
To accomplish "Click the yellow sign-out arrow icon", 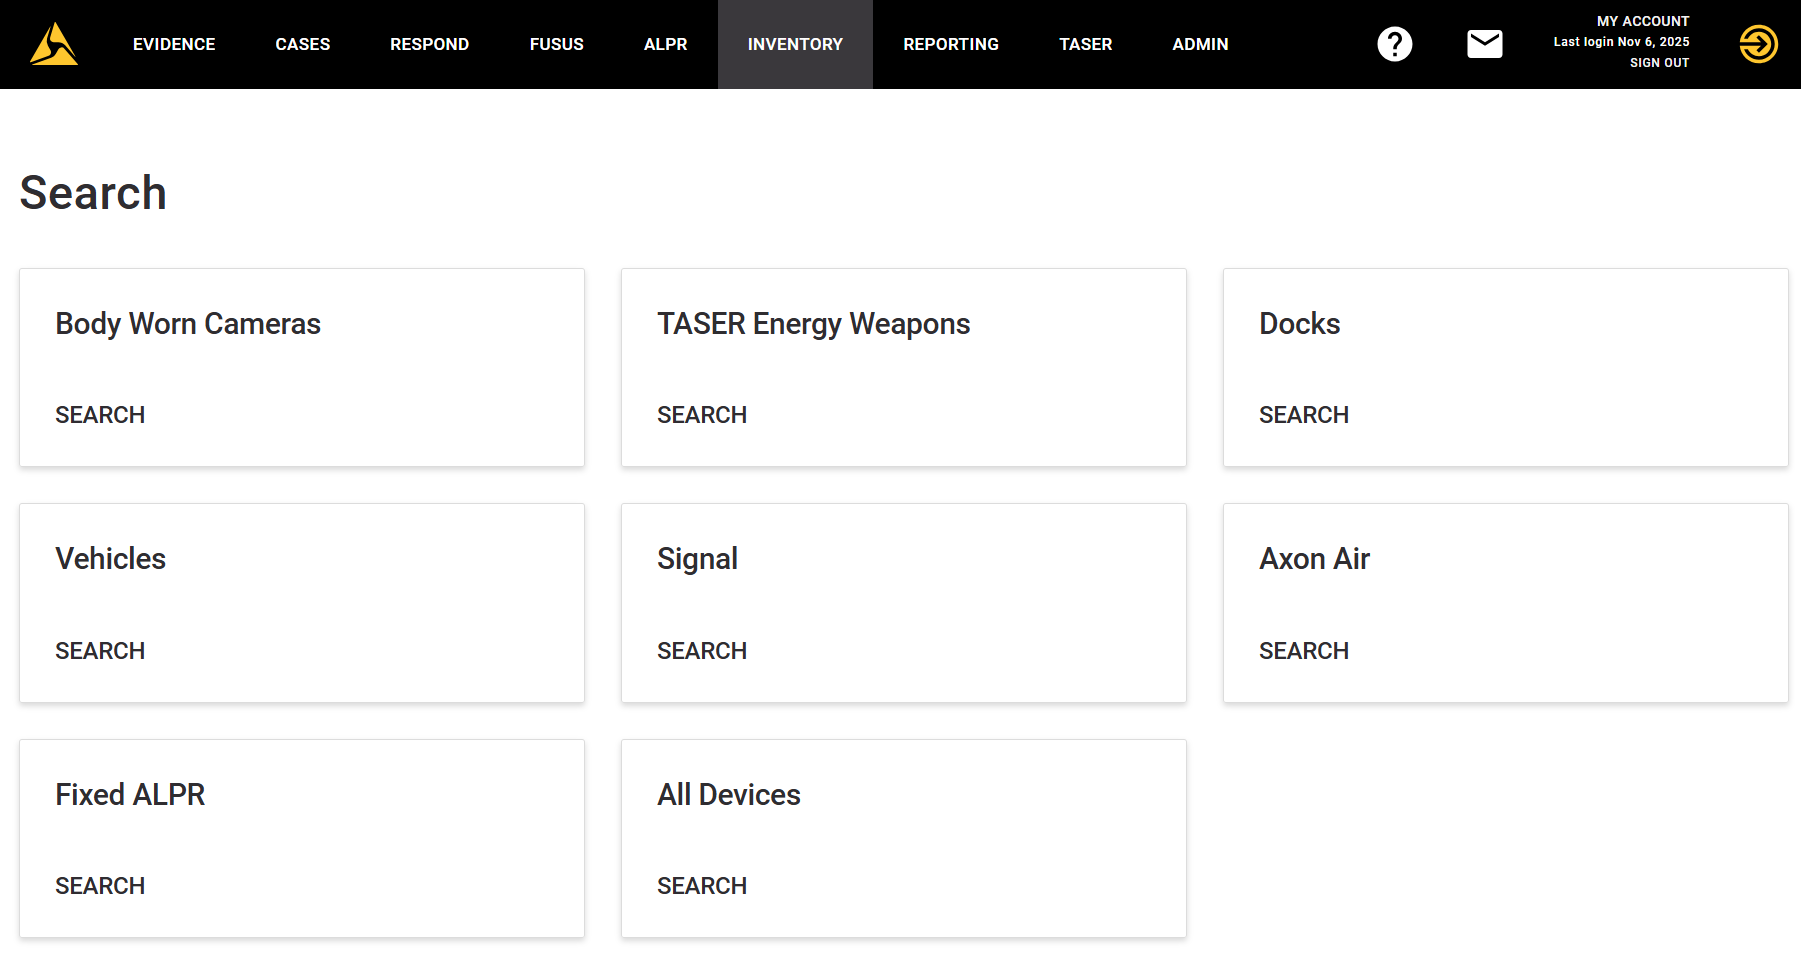I will click(x=1758, y=44).
